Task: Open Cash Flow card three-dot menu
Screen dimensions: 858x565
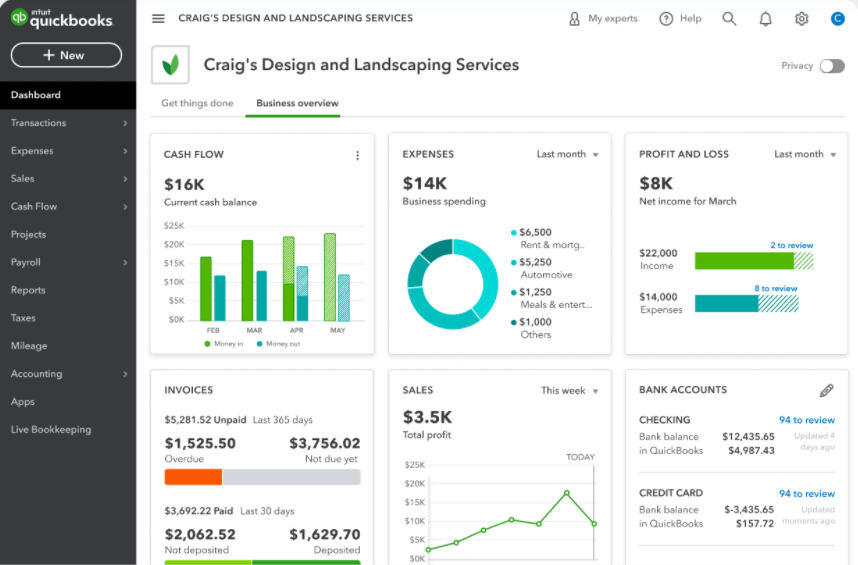Action: tap(357, 155)
